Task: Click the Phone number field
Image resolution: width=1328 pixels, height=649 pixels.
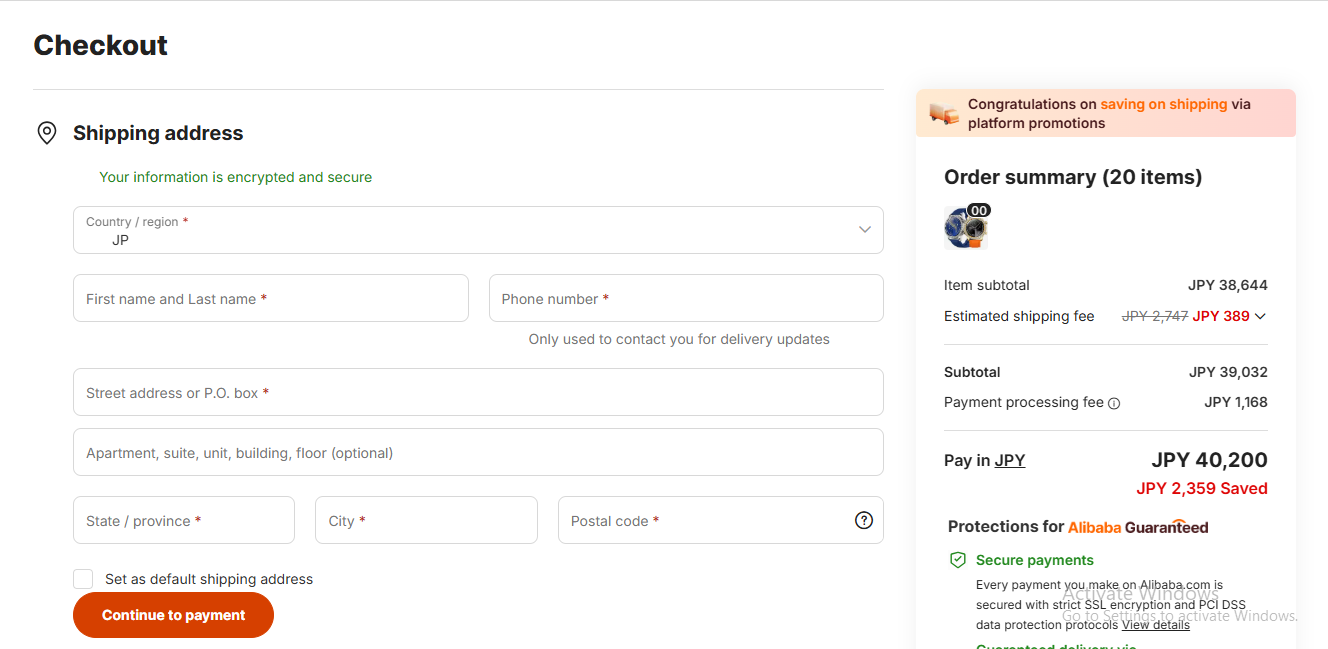Action: tap(685, 298)
